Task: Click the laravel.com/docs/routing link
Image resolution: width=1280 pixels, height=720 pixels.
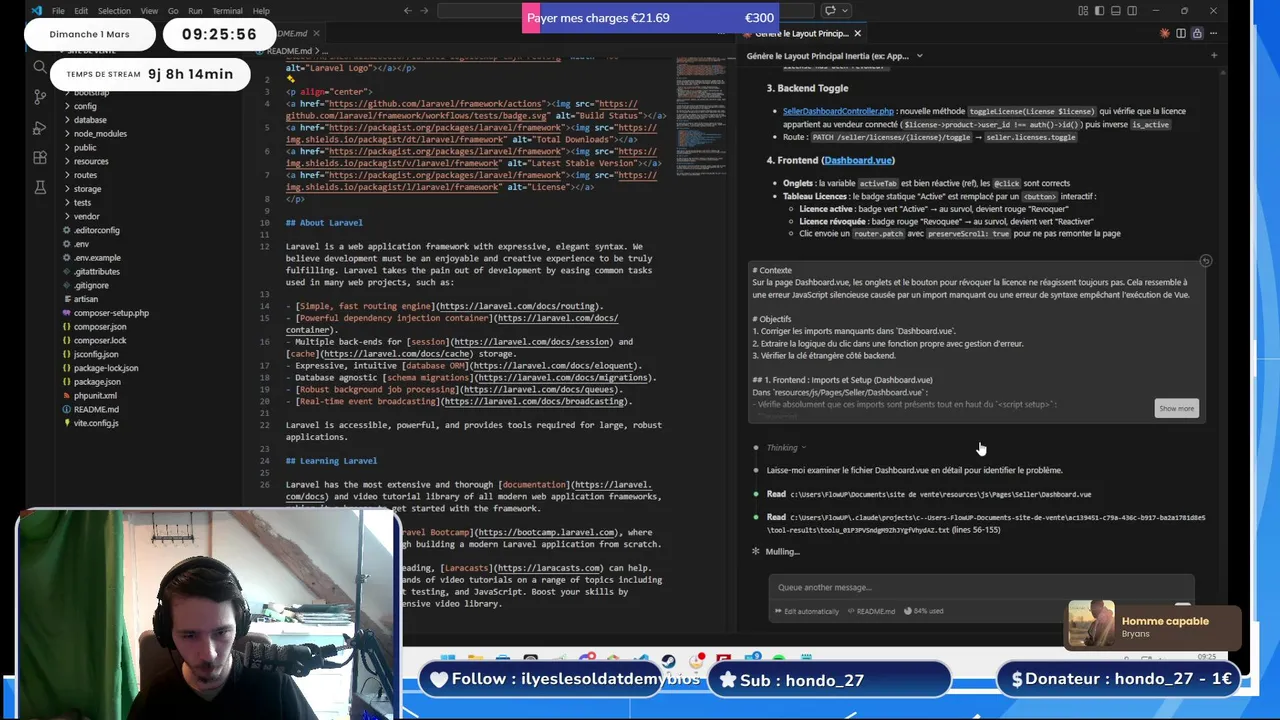Action: tap(519, 306)
